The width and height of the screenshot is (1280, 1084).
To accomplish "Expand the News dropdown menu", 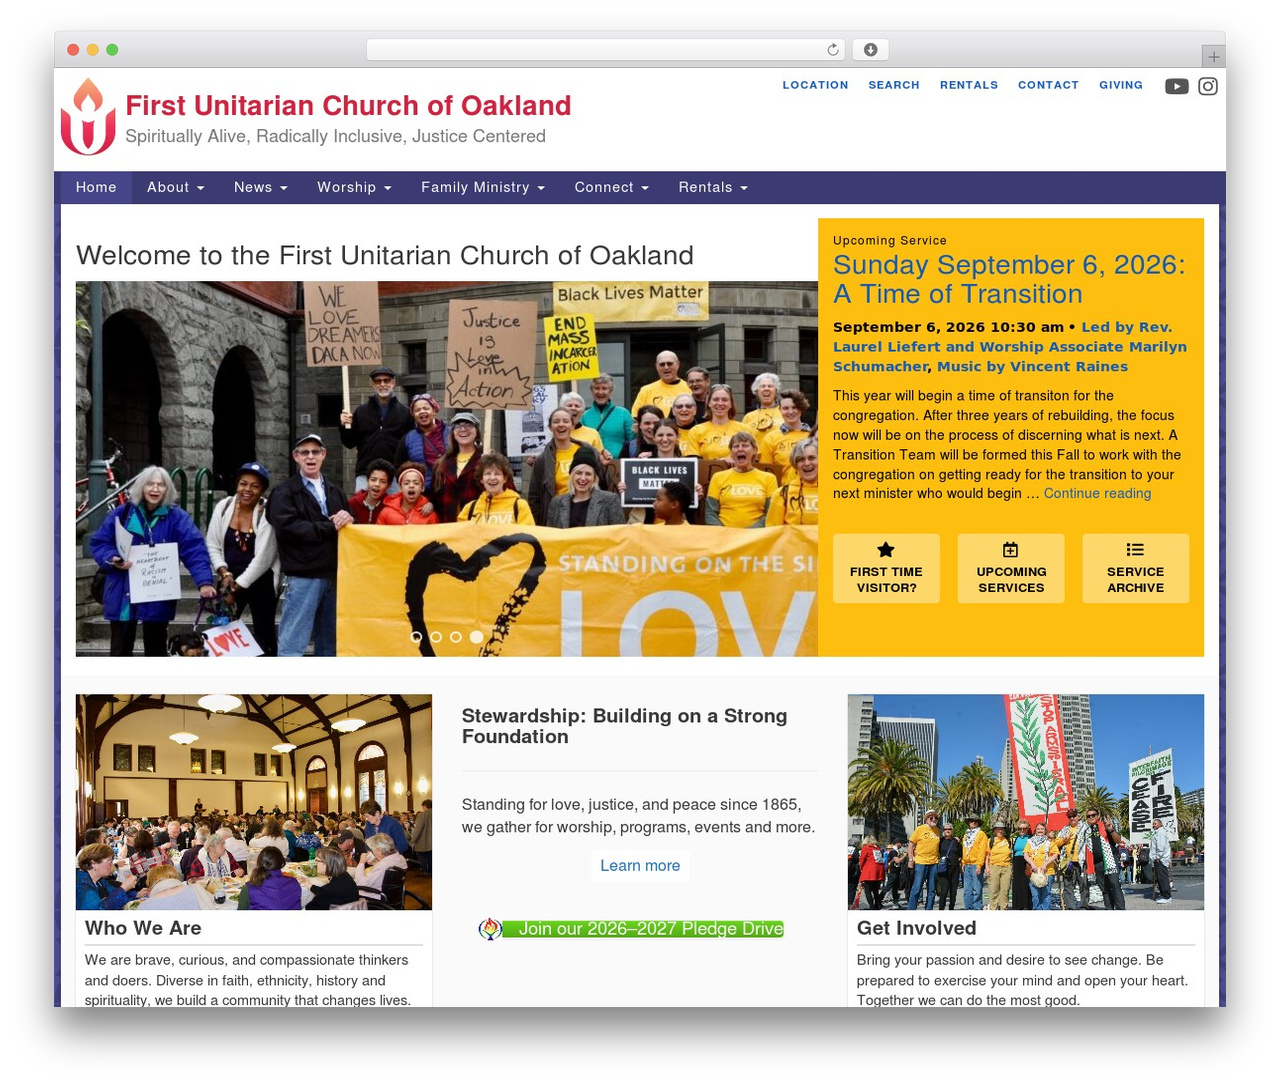I will 261,188.
